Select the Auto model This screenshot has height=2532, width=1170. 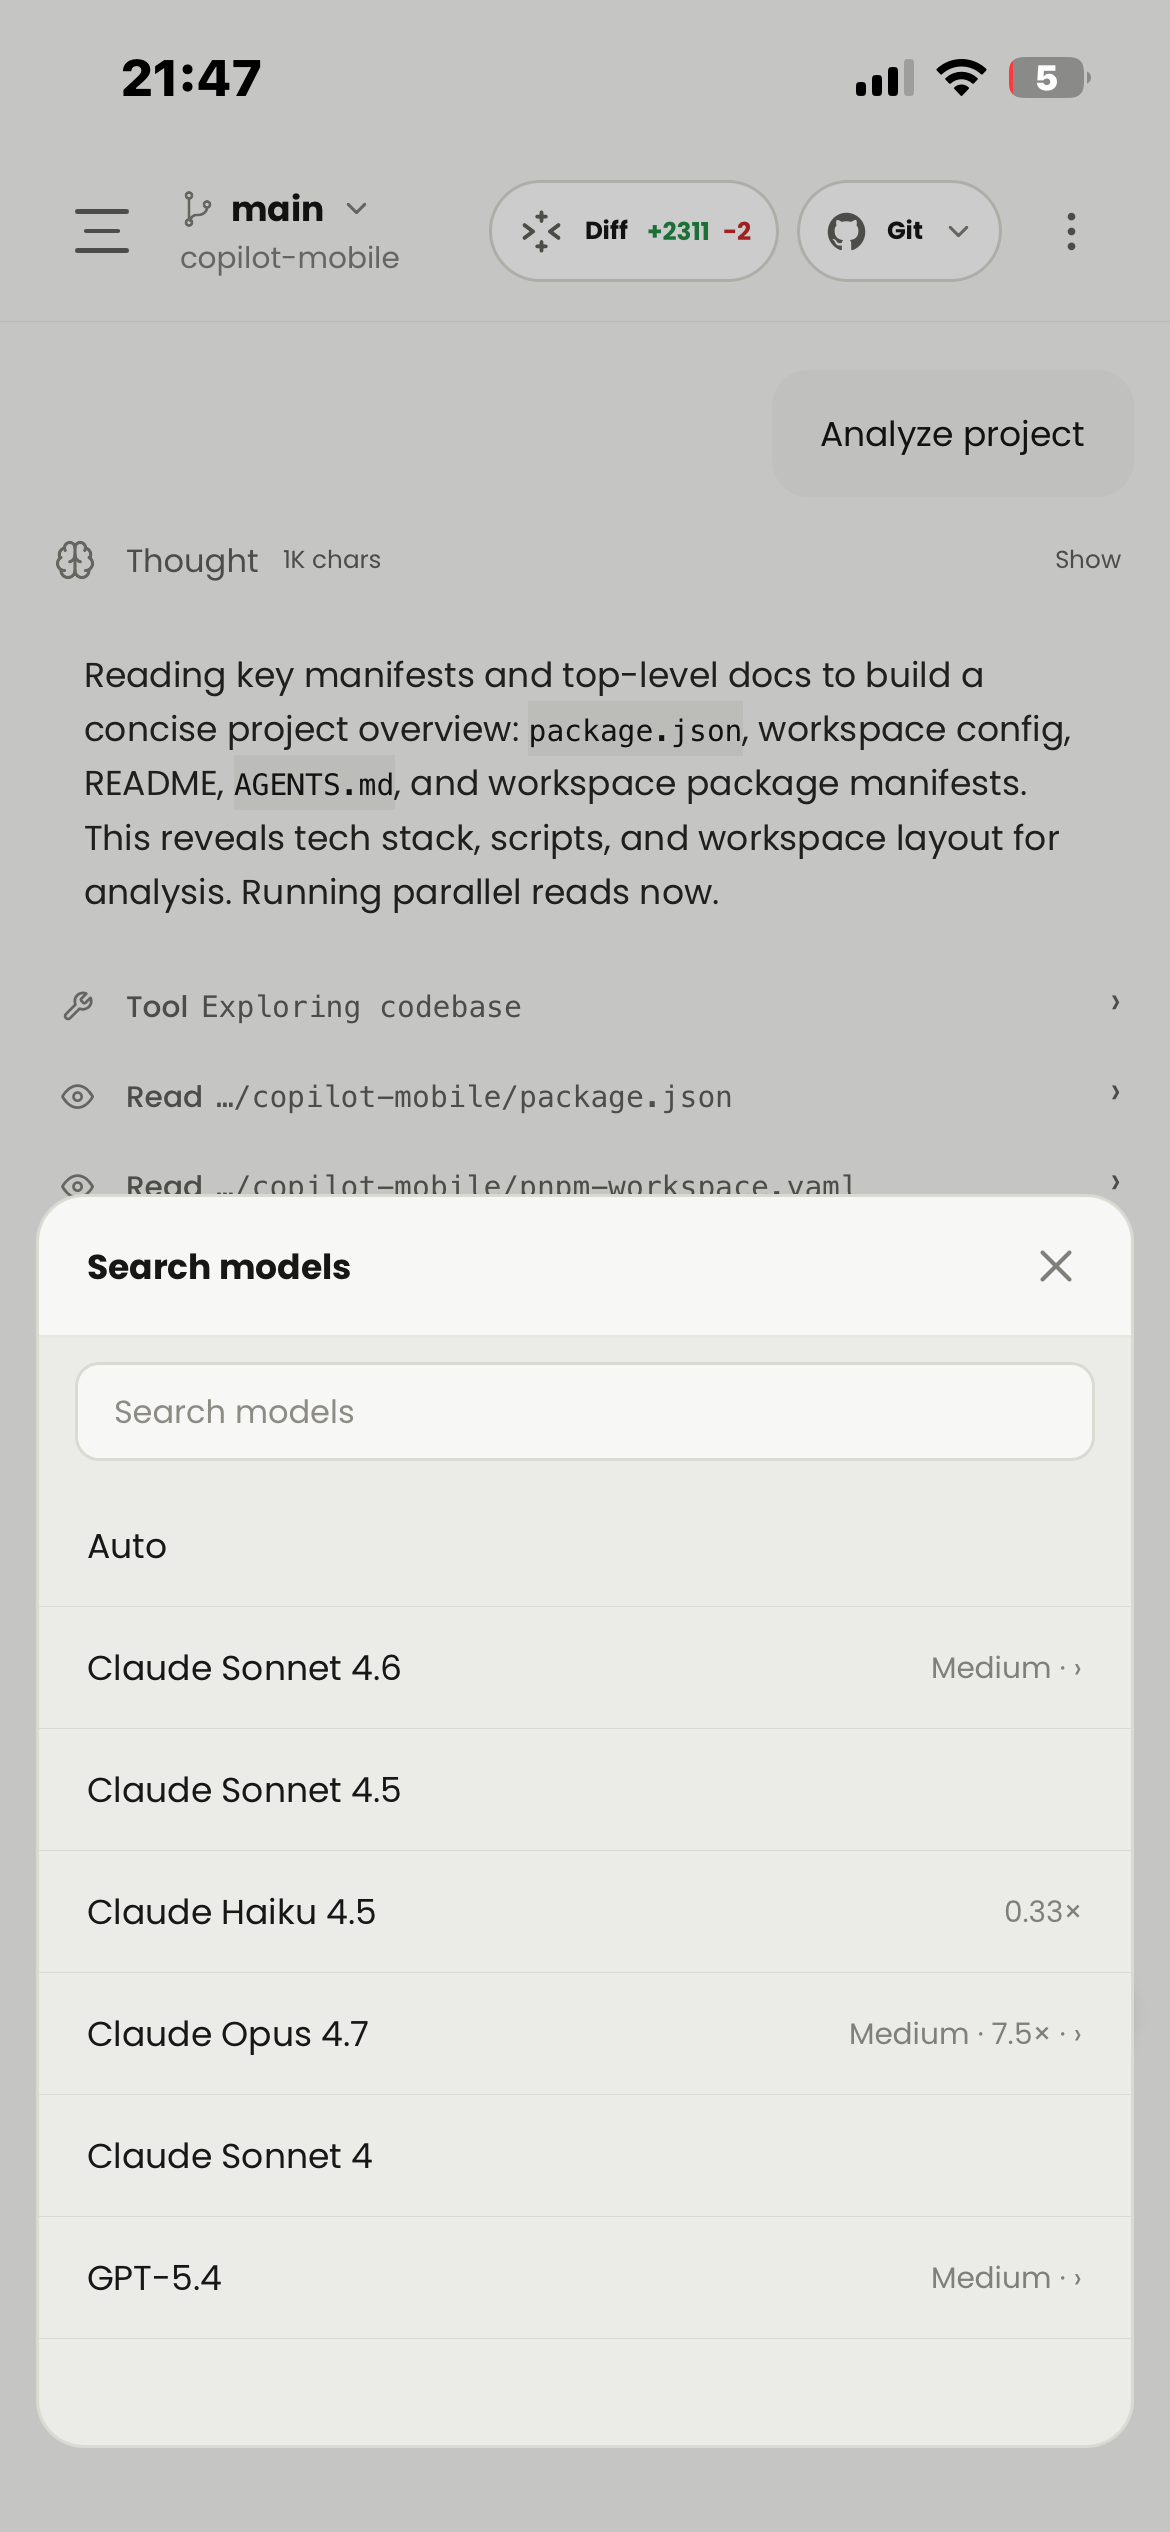tap(585, 1545)
